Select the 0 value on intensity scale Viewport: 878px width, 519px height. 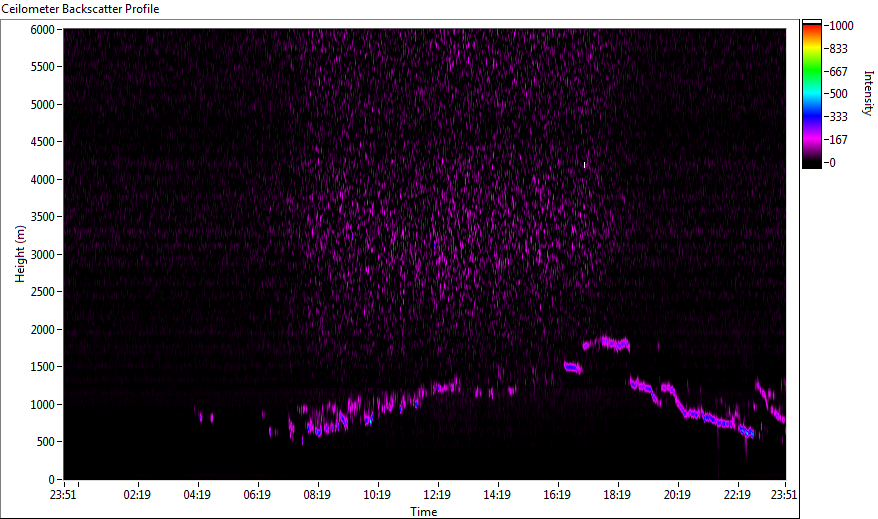[833, 163]
